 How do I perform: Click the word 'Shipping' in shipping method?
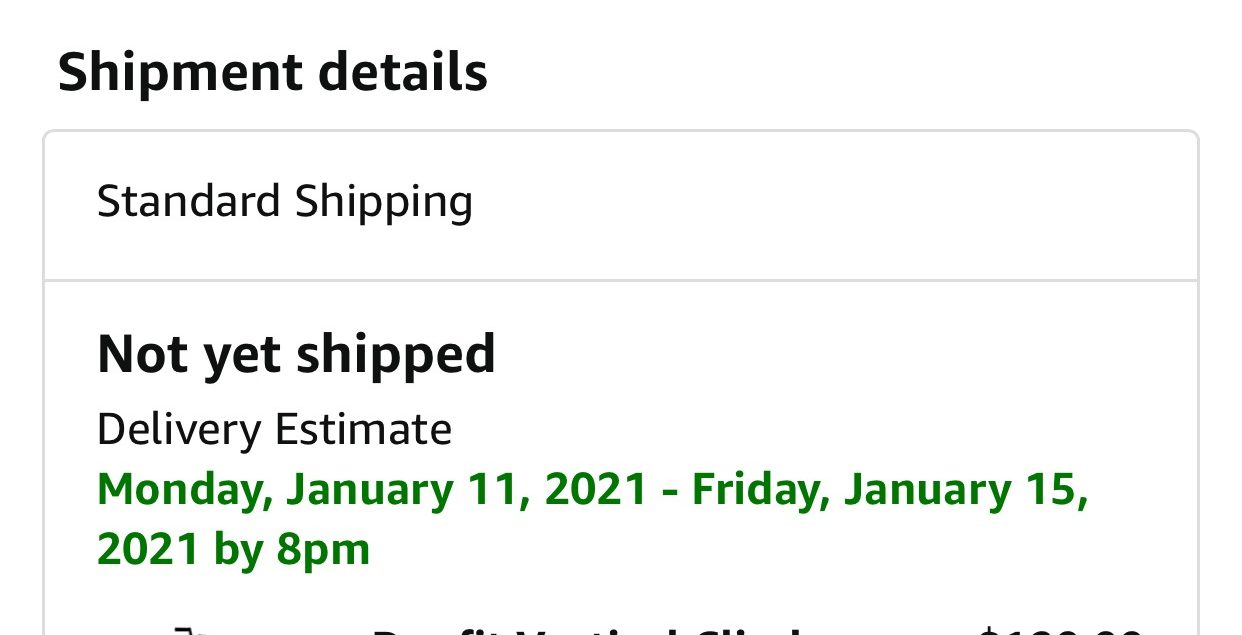point(383,203)
